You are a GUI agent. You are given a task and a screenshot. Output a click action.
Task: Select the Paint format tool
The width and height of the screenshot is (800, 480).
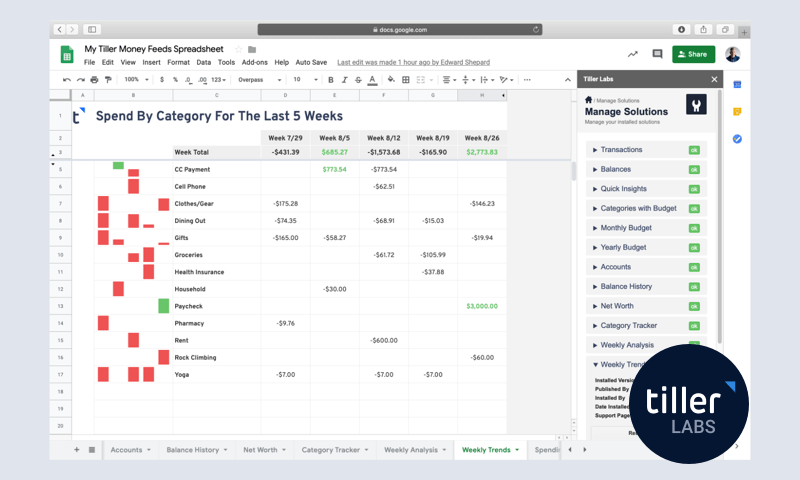pos(108,80)
